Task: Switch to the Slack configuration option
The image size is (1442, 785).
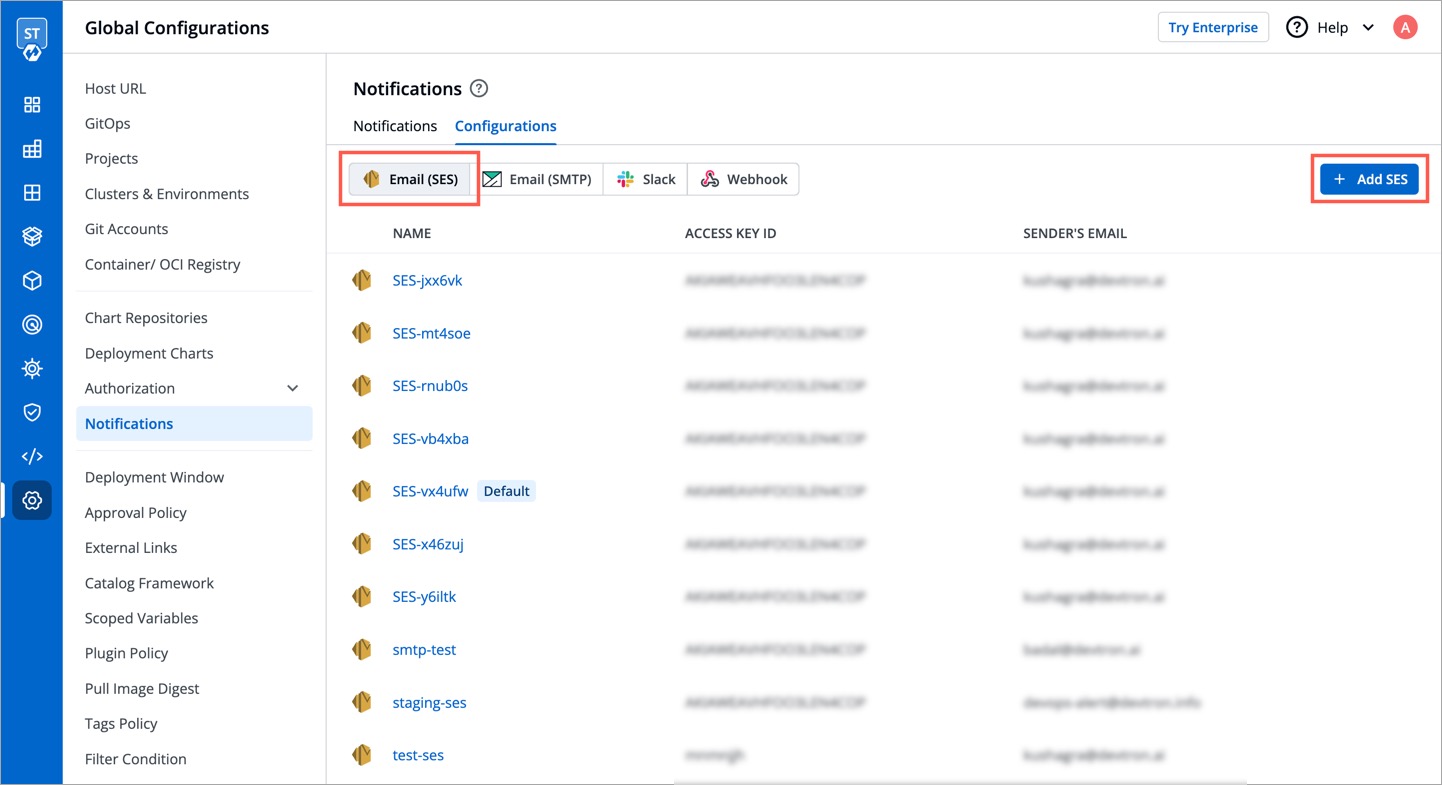Action: click(x=645, y=179)
